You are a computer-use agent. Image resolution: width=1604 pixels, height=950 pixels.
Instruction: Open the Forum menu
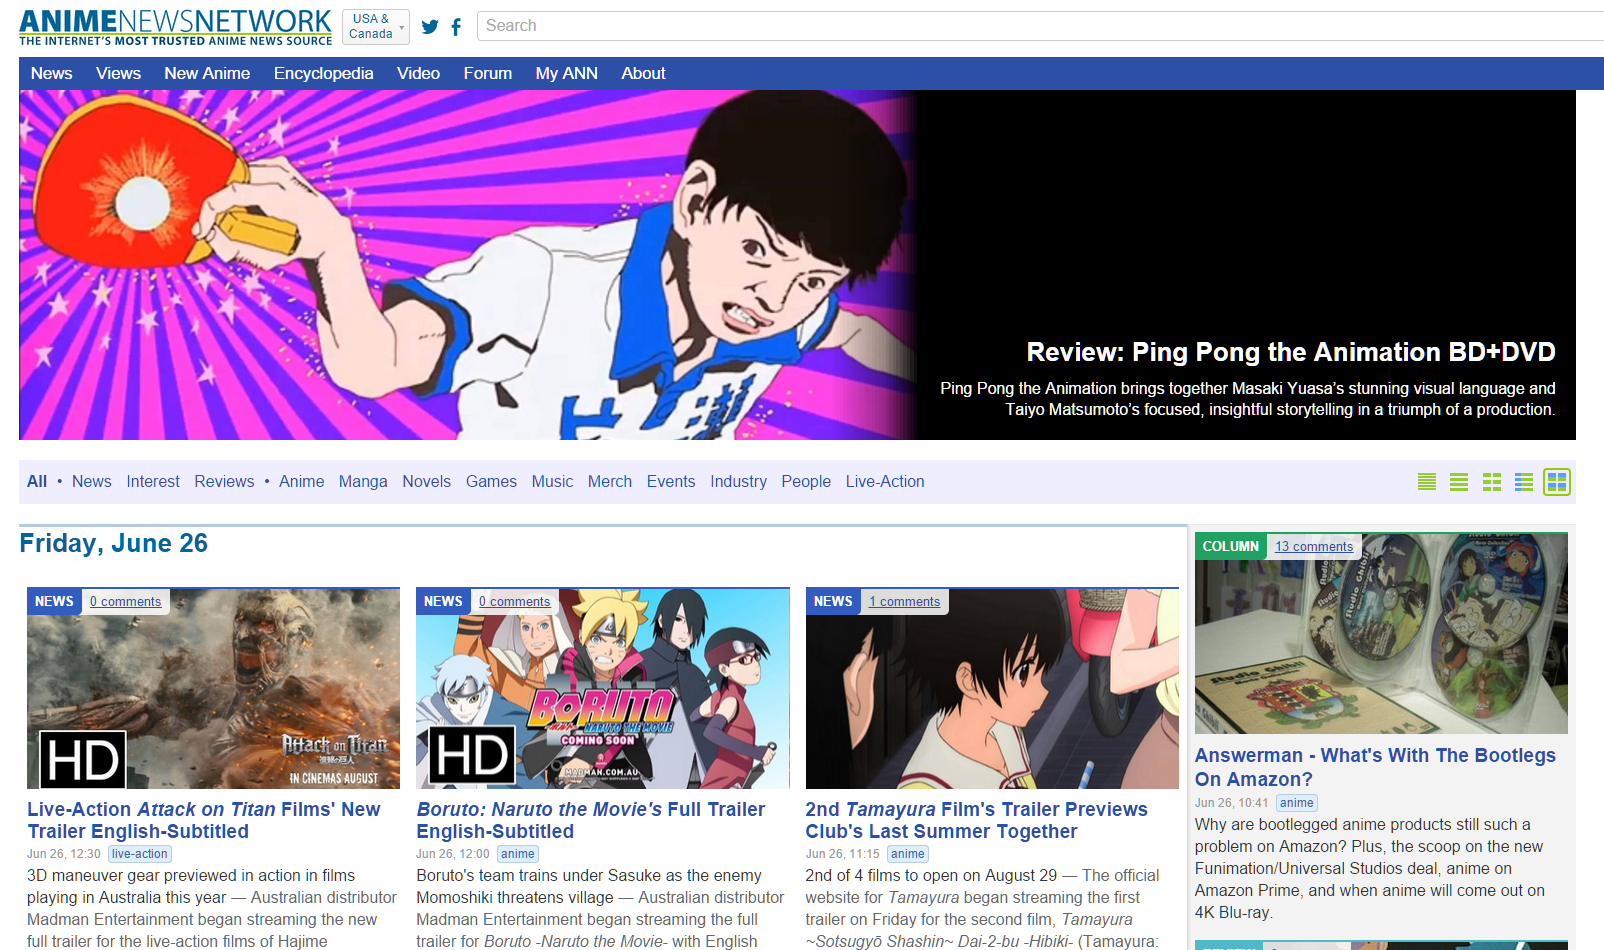487,73
